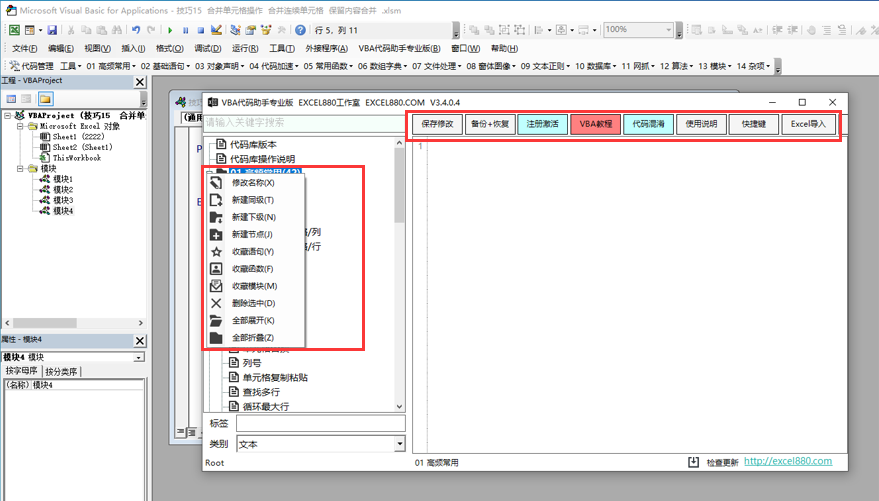Choose 新建下级(N) from the context menu
Screen dimensions: 879x501
(256, 217)
